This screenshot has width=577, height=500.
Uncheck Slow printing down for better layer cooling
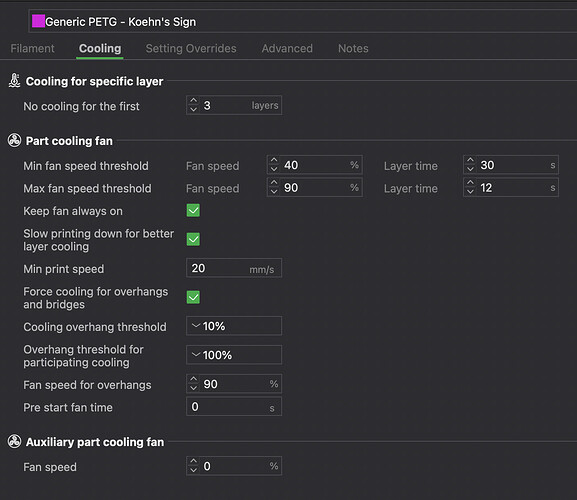tap(193, 239)
